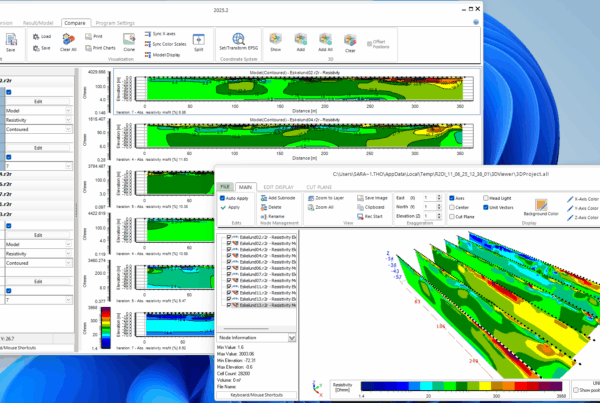Switch to the EDIT DISPLAY tab

click(x=278, y=187)
